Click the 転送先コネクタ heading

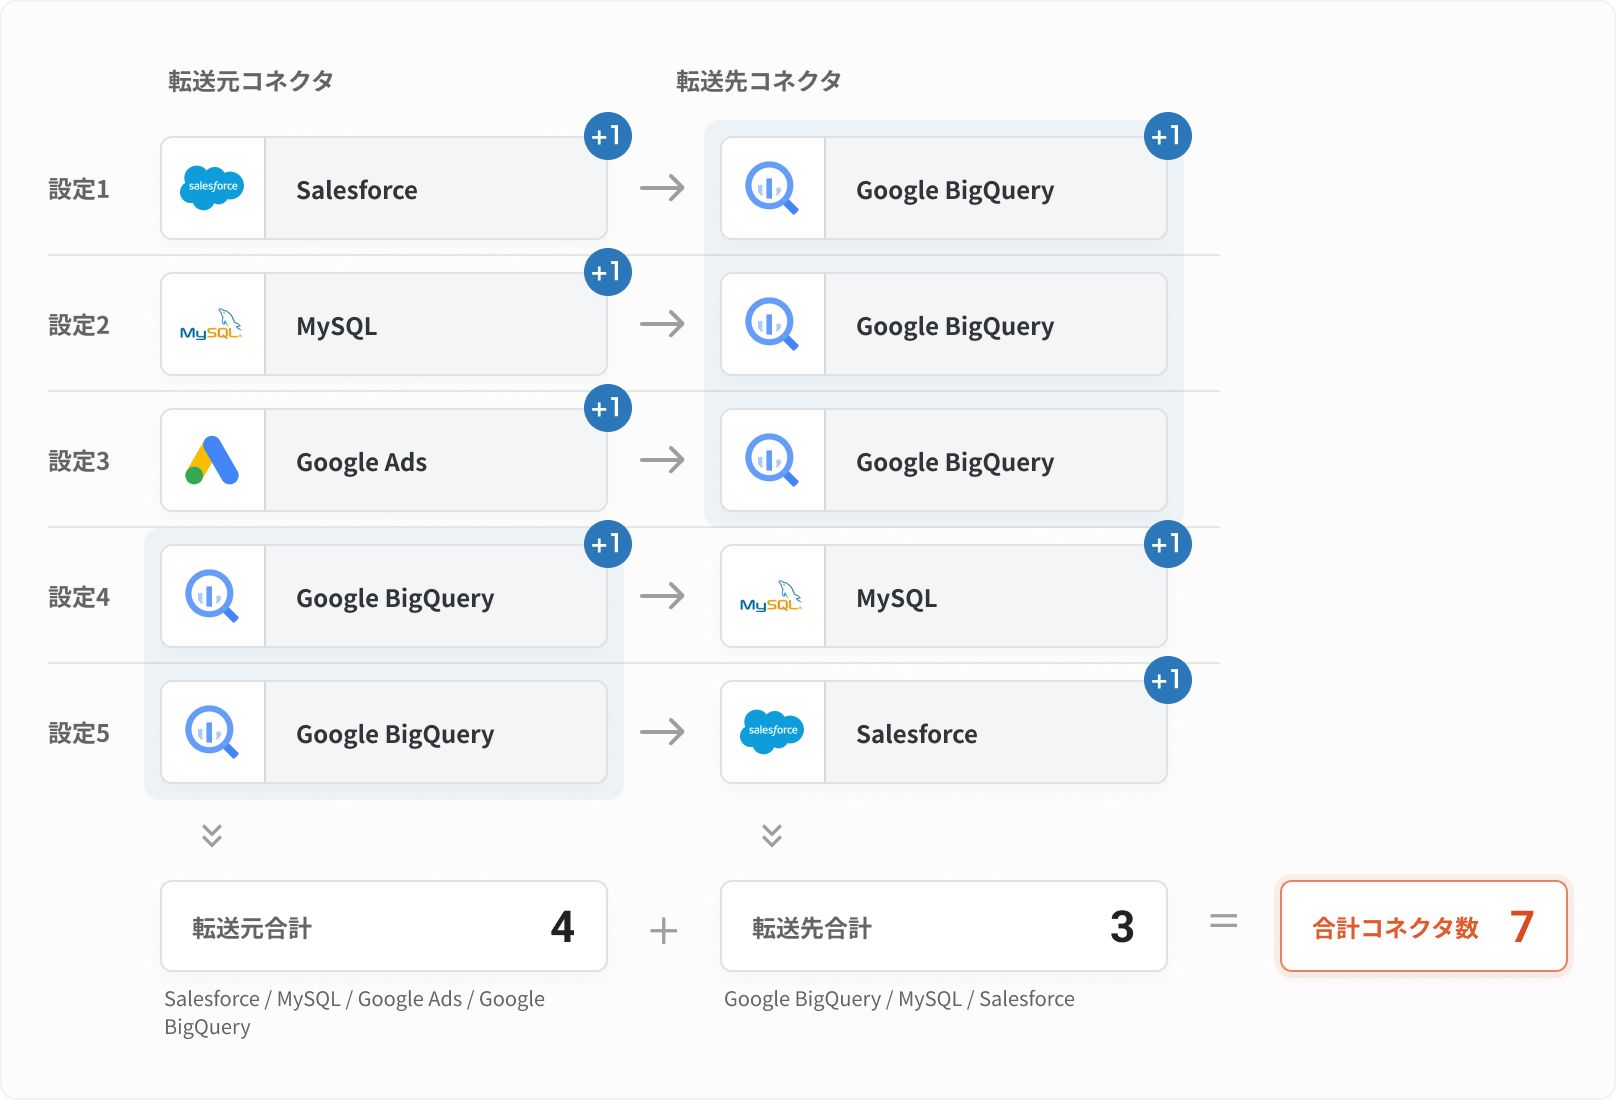759,81
